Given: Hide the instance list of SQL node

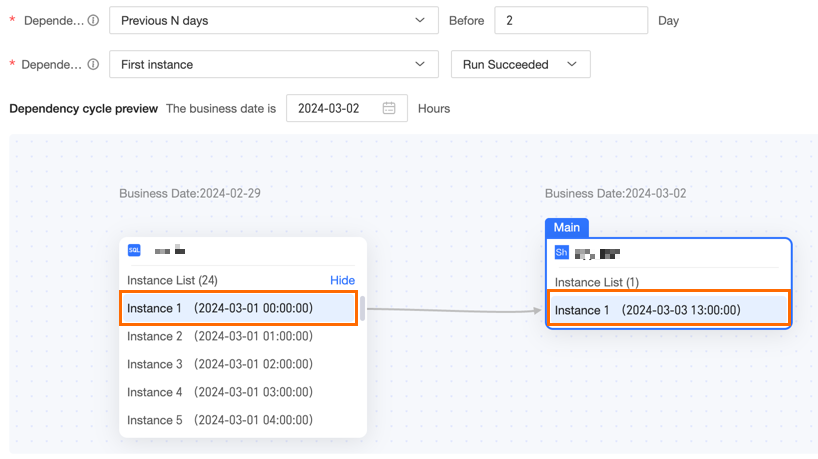Looking at the screenshot, I should 342,280.
